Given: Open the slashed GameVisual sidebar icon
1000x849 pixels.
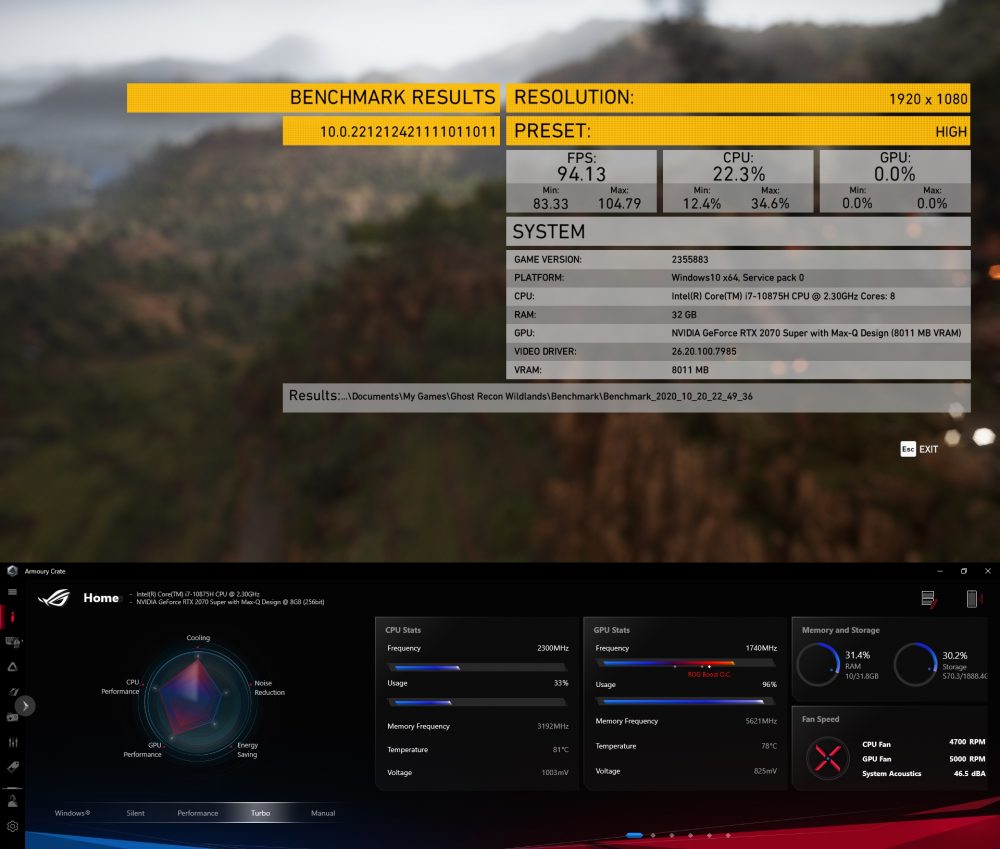Looking at the screenshot, I should [x=12, y=691].
